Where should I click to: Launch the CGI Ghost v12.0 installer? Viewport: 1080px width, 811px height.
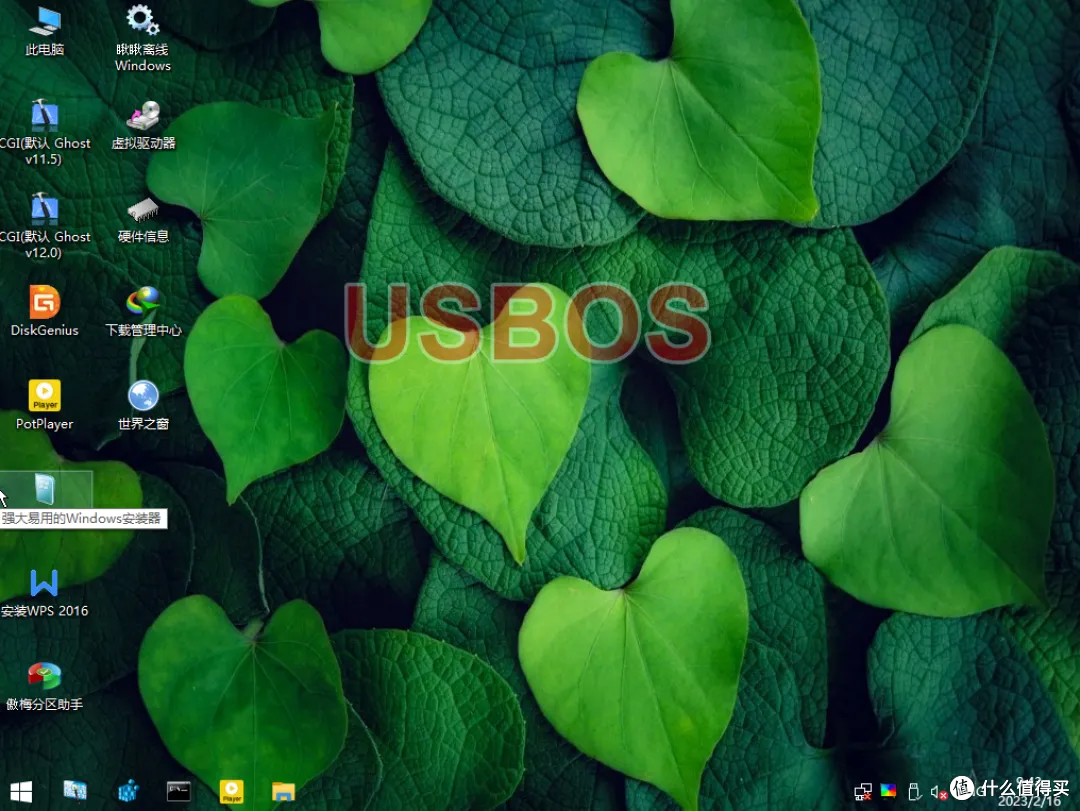[44, 210]
